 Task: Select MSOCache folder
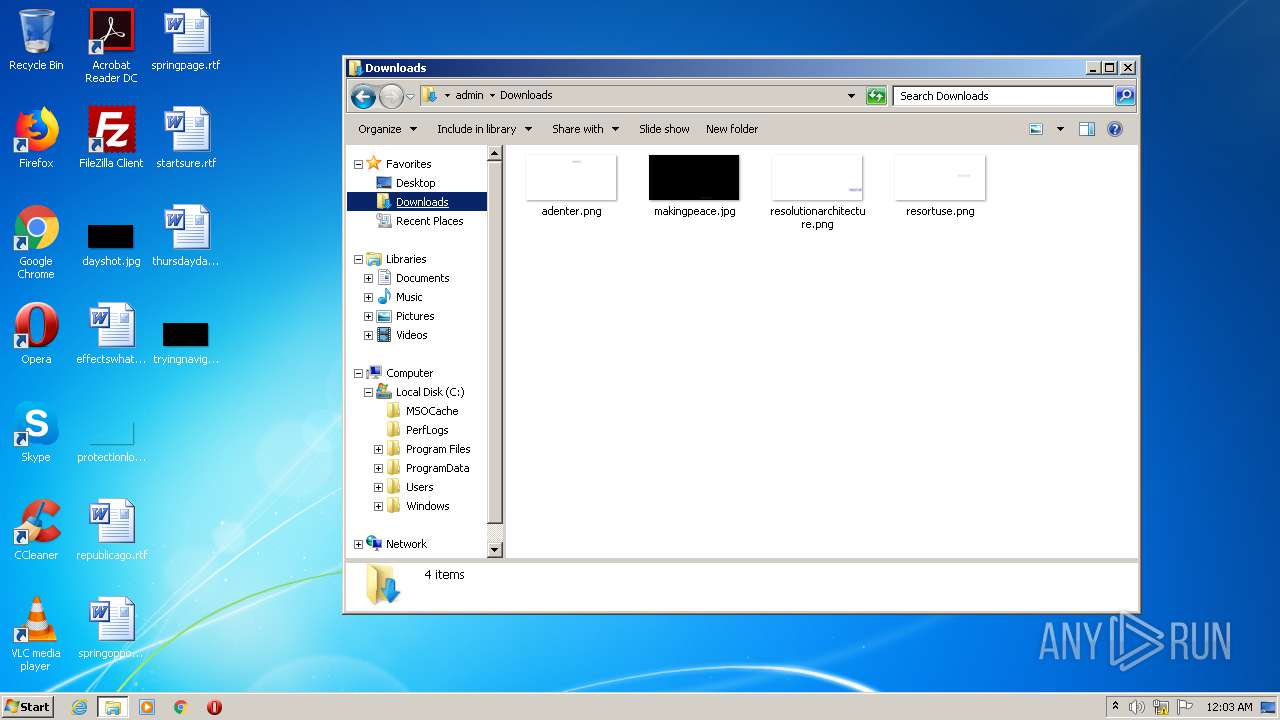pos(432,411)
